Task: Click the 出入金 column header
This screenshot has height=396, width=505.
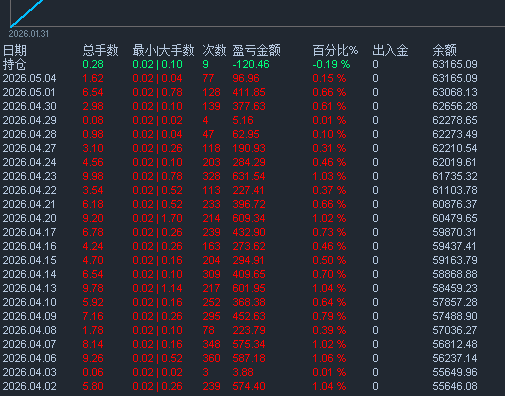Action: click(x=390, y=50)
